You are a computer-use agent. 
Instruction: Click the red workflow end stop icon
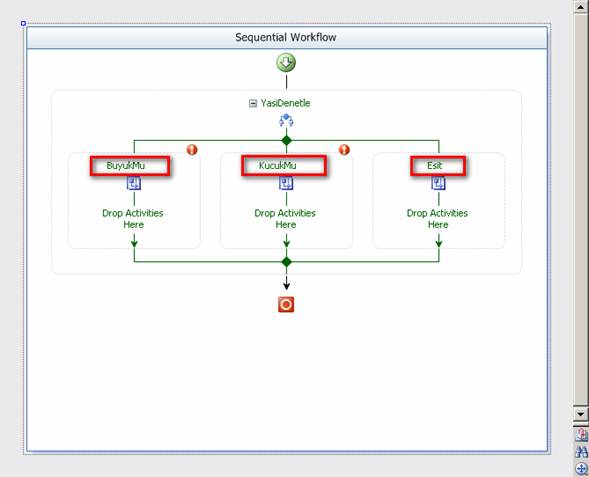click(286, 305)
